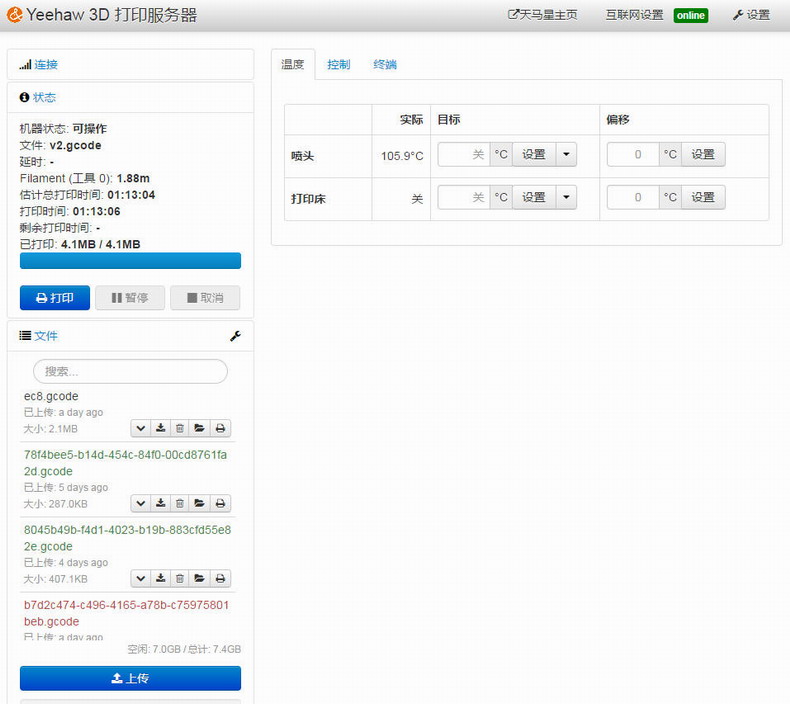Delete the ec8.gcode file with trash icon

coord(180,428)
